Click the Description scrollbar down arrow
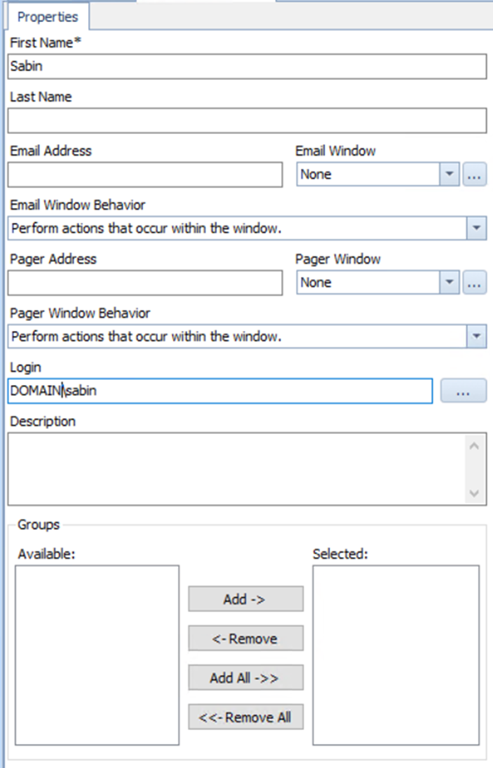This screenshot has height=768, width=493. [474, 493]
